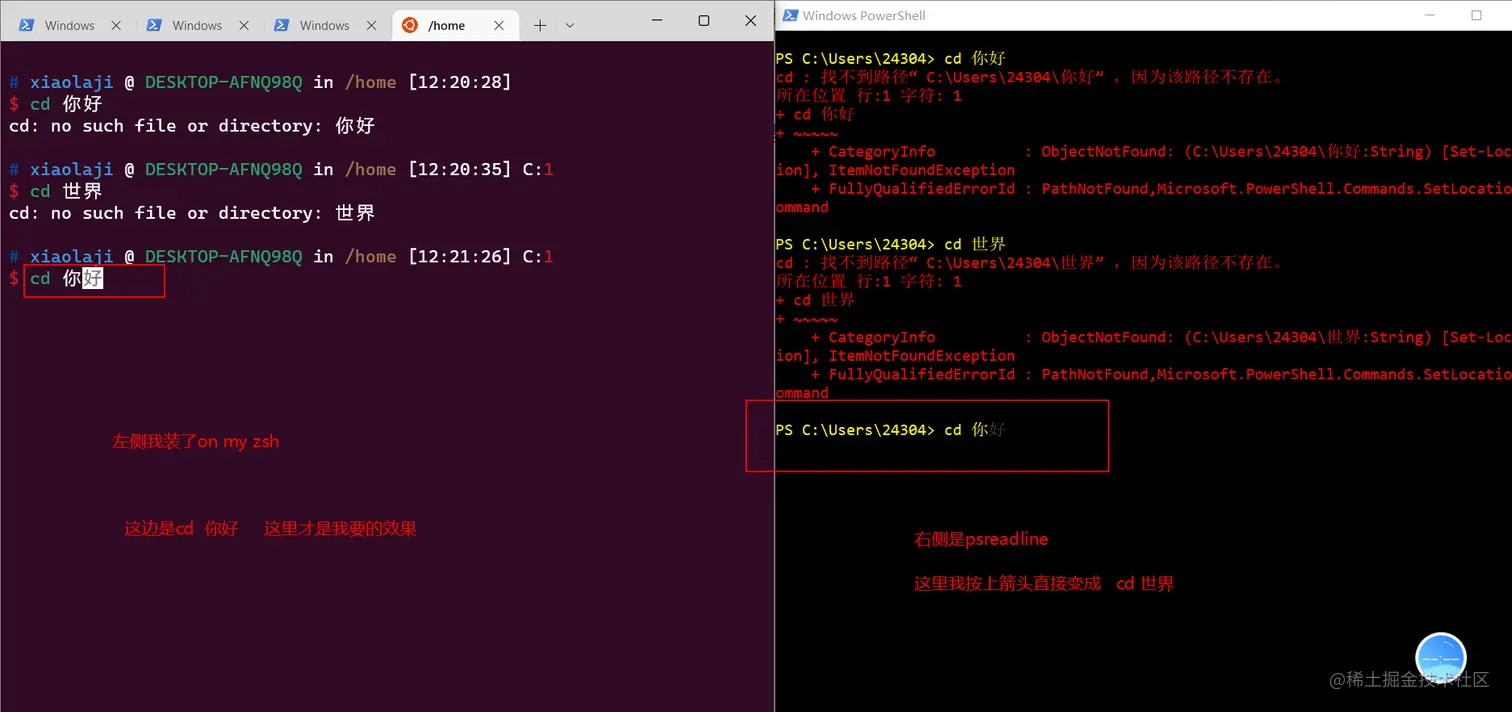Open a new terminal tab with plus

pyautogui.click(x=540, y=25)
